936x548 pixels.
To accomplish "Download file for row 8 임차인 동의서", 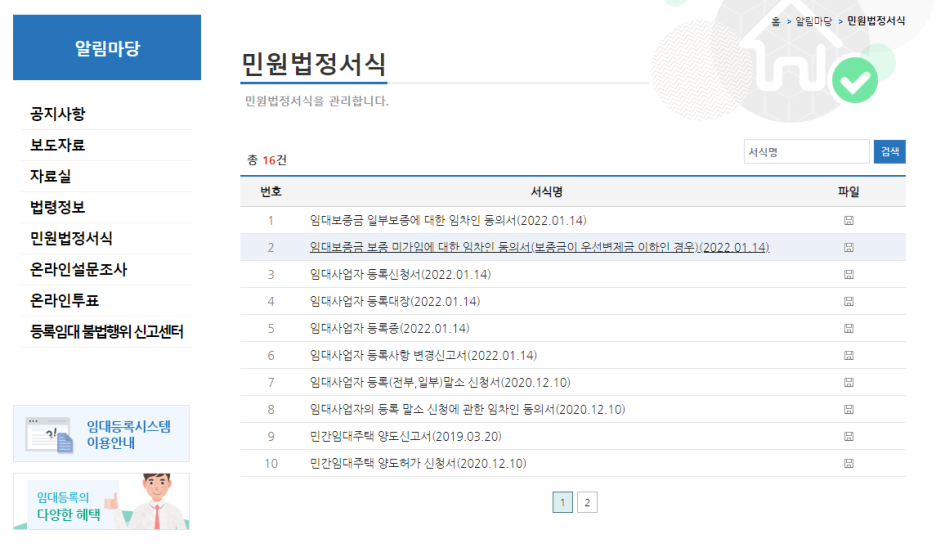I will pyautogui.click(x=848, y=410).
